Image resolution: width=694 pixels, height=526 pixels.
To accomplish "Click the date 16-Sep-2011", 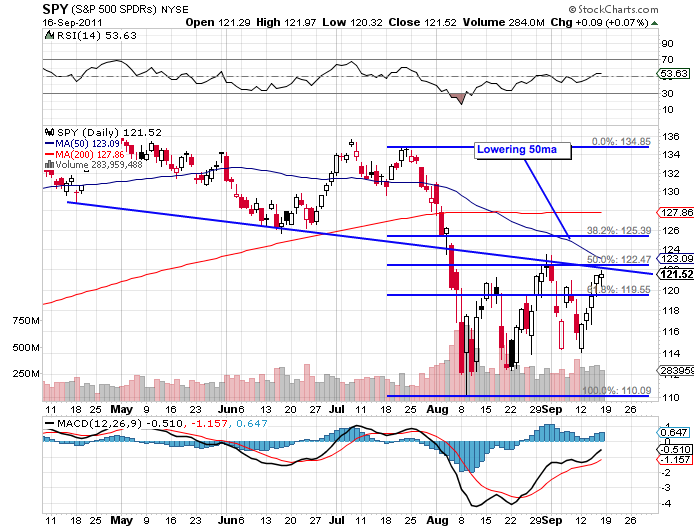I will click(72, 23).
